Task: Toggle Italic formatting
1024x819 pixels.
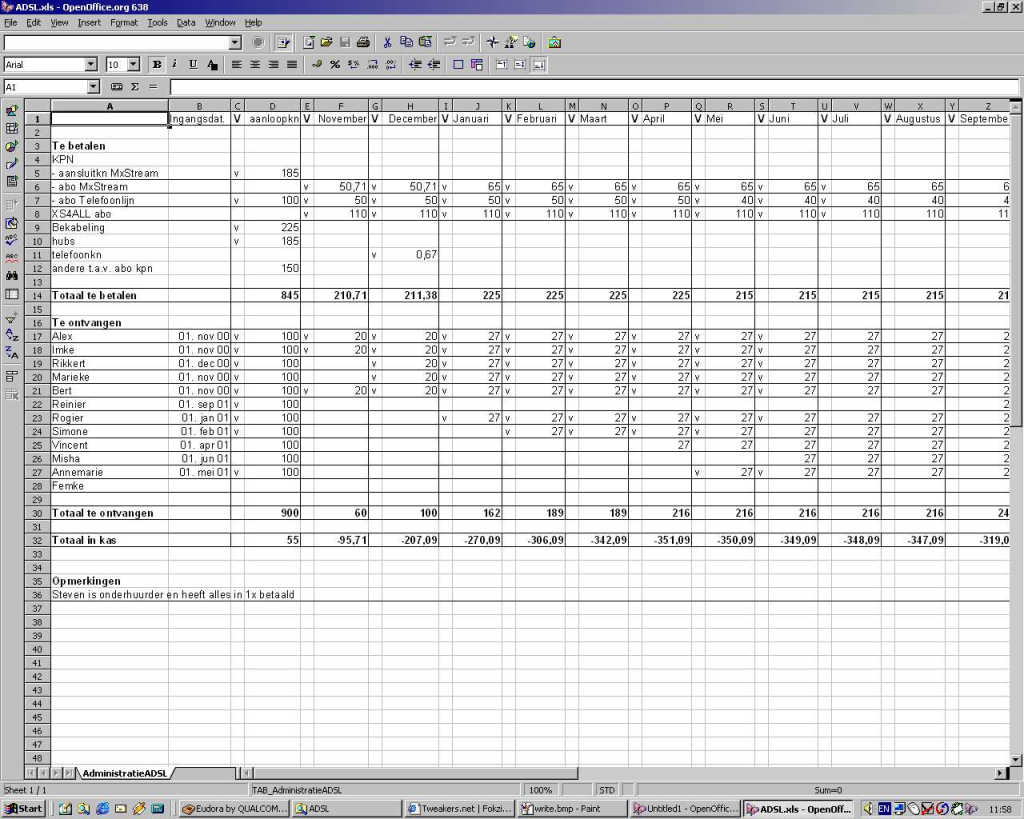Action: [x=174, y=65]
